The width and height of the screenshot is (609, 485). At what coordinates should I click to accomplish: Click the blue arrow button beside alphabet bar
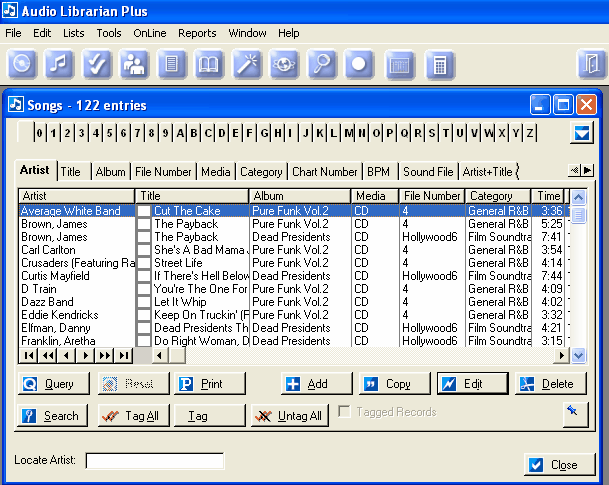point(582,133)
